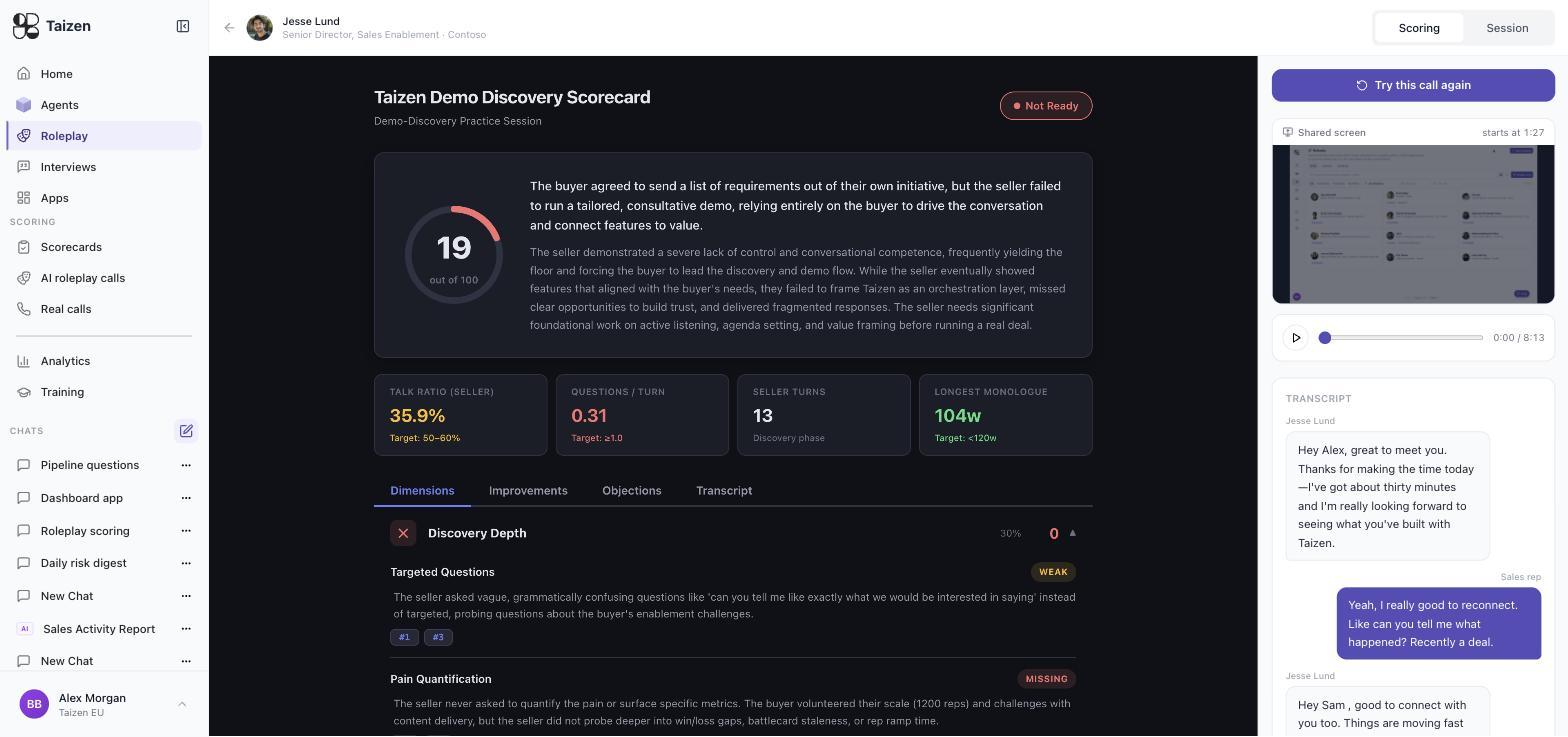The width and height of the screenshot is (1568, 737).
Task: Start a new chat with the compose icon
Action: (x=186, y=431)
